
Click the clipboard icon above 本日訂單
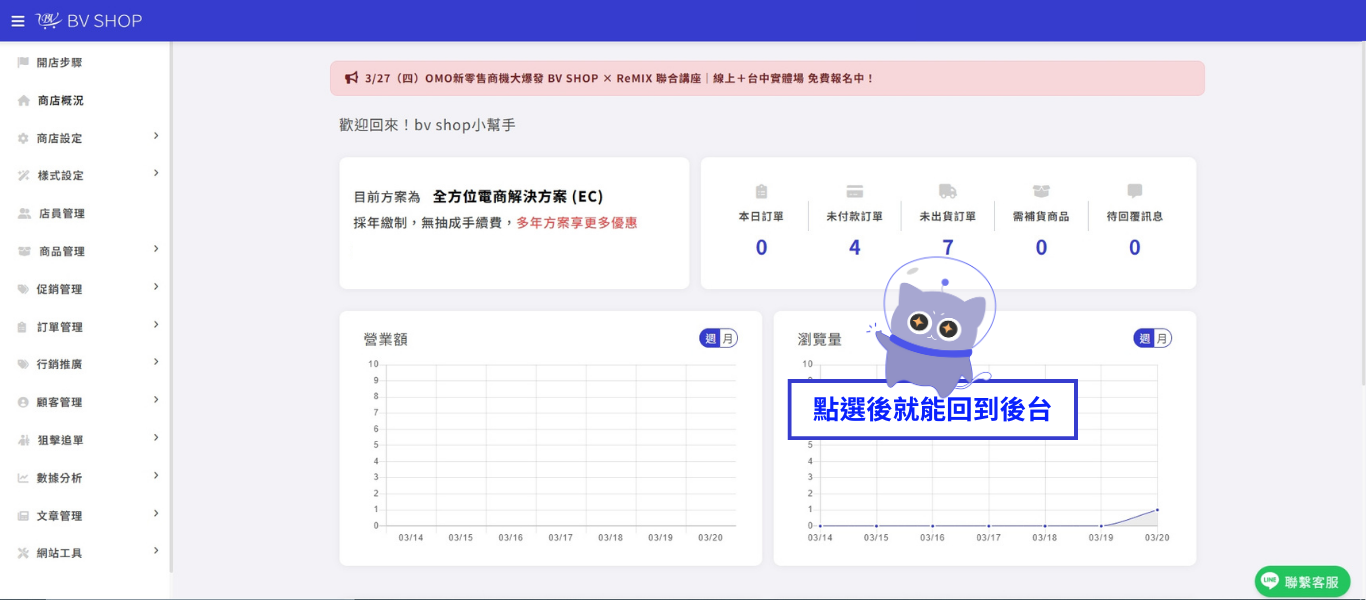[x=761, y=191]
